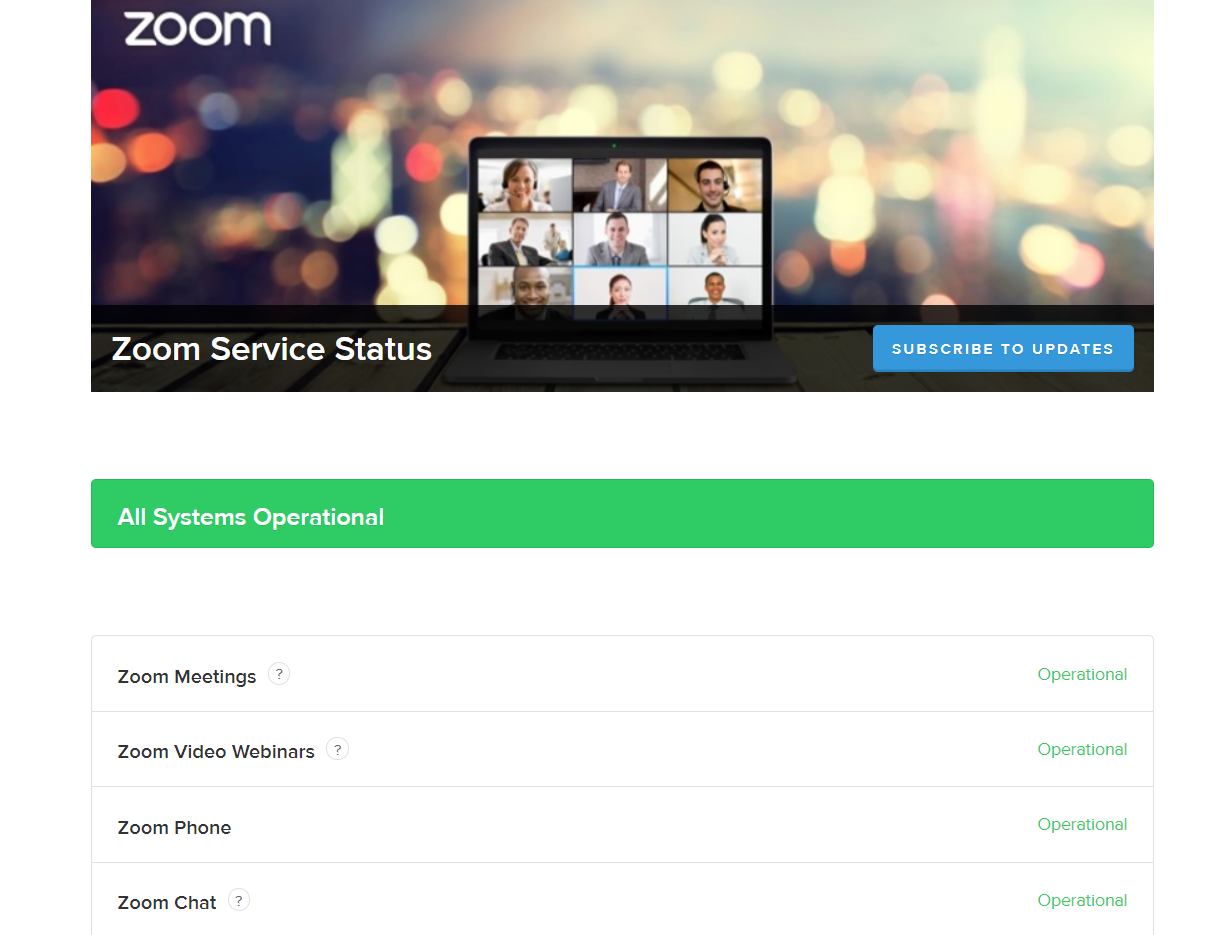Click the All Systems Operational banner text

(251, 517)
